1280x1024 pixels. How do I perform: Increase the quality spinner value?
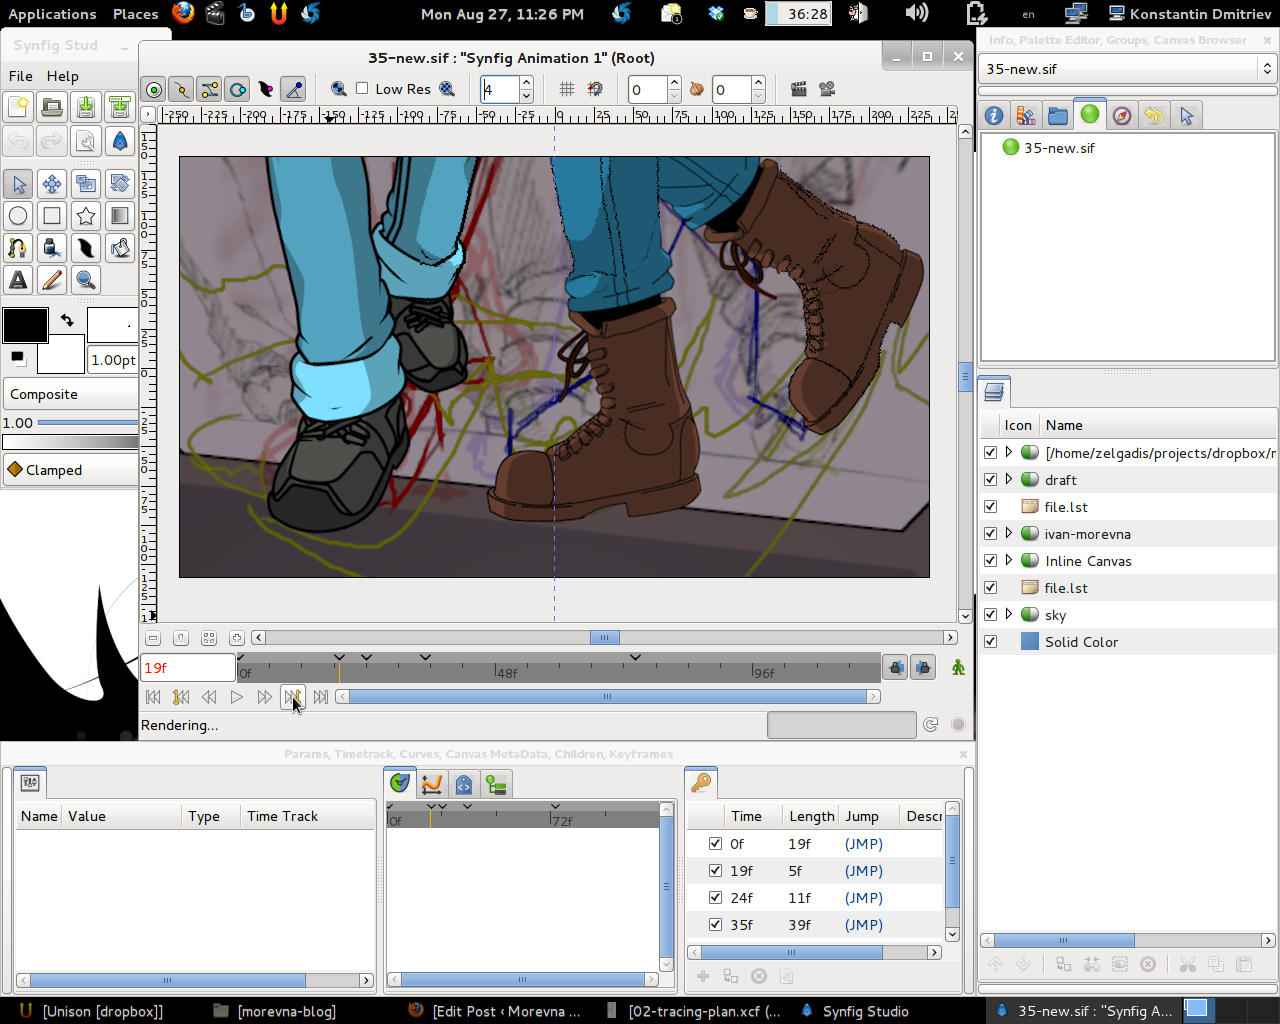click(x=526, y=82)
